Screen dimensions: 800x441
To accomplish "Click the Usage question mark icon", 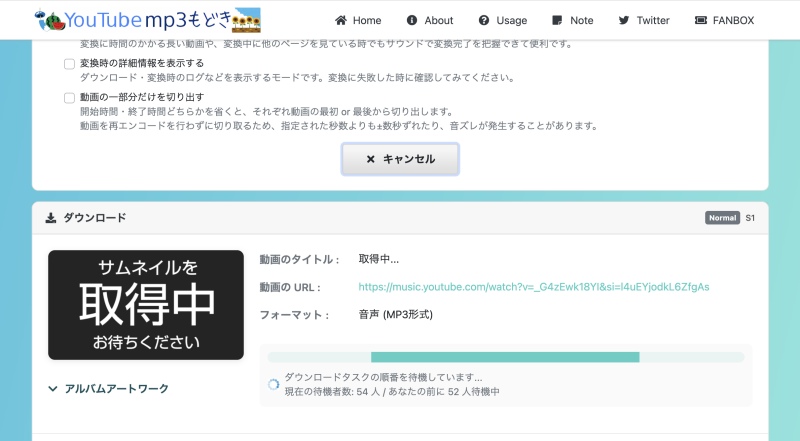I will tap(484, 20).
